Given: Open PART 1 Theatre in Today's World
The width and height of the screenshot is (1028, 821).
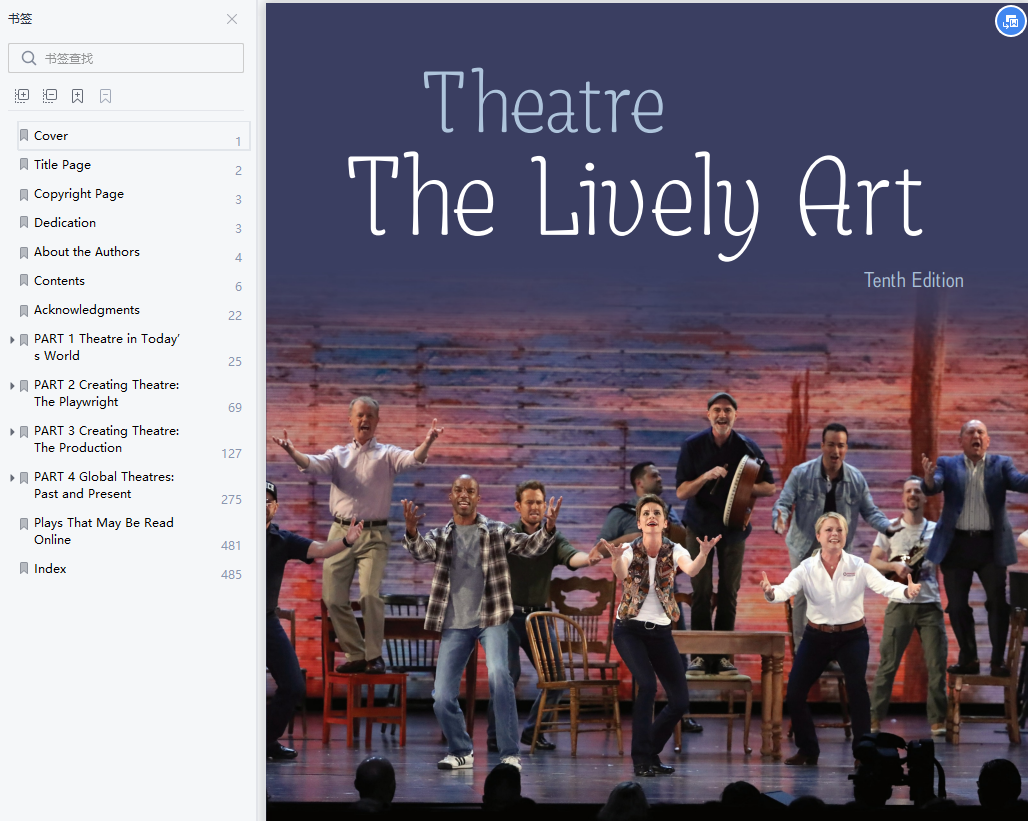Looking at the screenshot, I should click(107, 347).
